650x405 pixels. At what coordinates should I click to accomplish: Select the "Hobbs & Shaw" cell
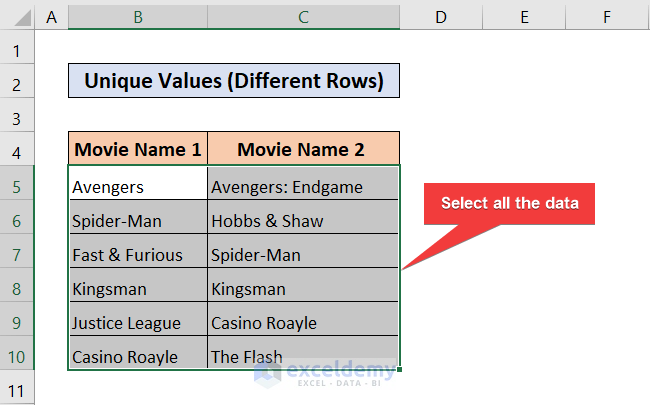click(x=303, y=220)
